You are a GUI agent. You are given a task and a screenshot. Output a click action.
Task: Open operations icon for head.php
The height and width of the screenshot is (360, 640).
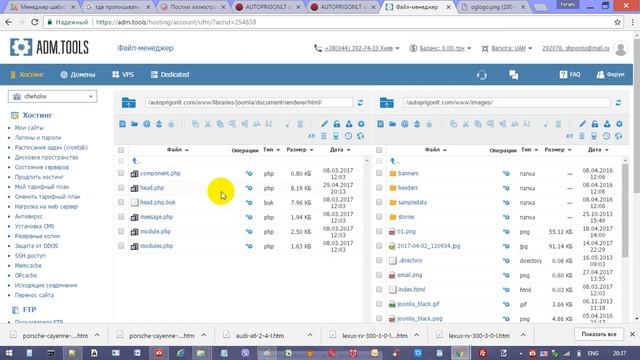point(249,188)
